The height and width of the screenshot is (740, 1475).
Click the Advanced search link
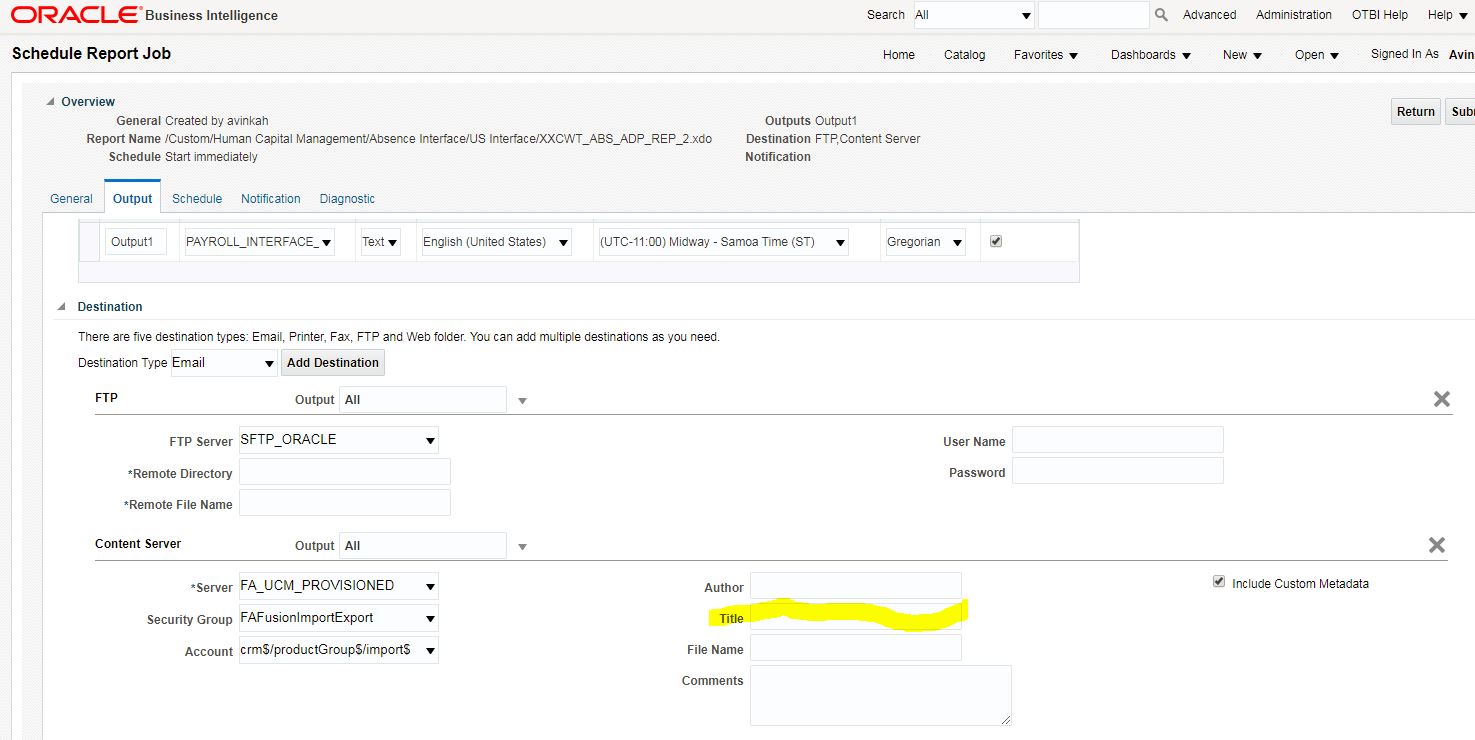[x=1210, y=15]
